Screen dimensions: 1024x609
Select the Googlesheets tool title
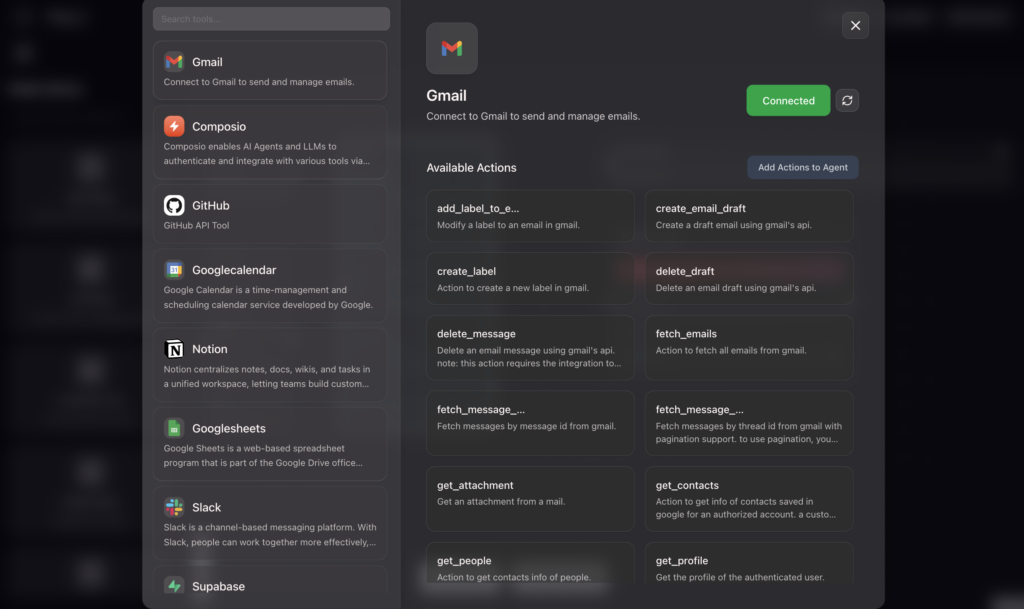click(229, 428)
